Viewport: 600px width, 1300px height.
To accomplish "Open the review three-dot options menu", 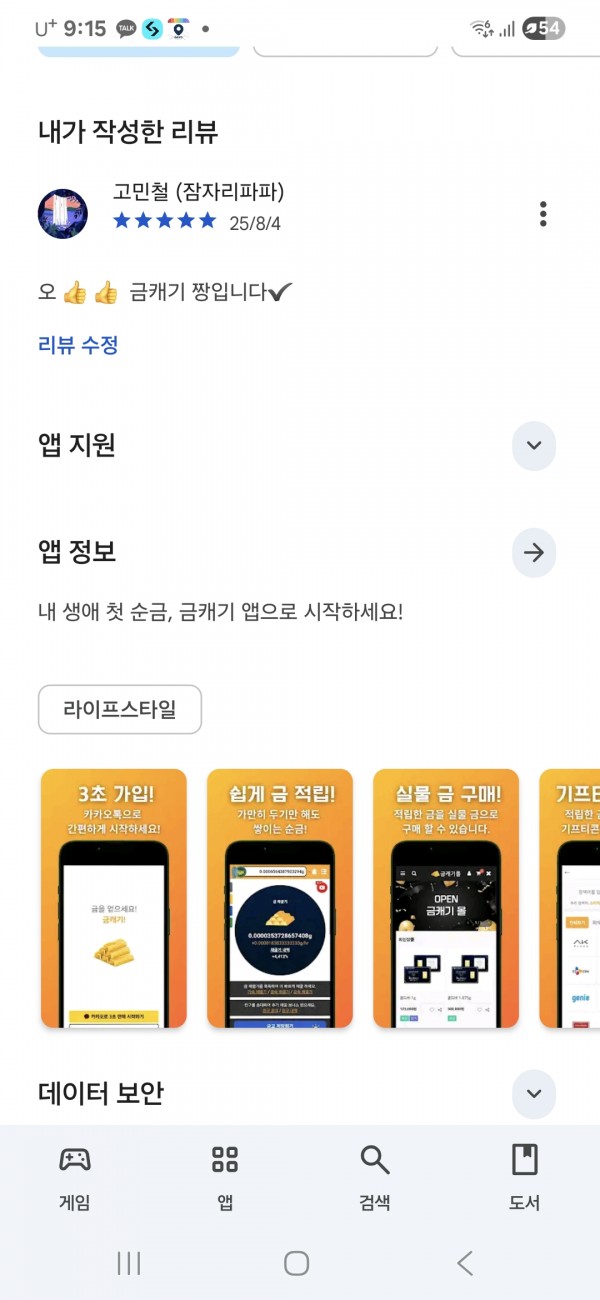I will pos(543,214).
